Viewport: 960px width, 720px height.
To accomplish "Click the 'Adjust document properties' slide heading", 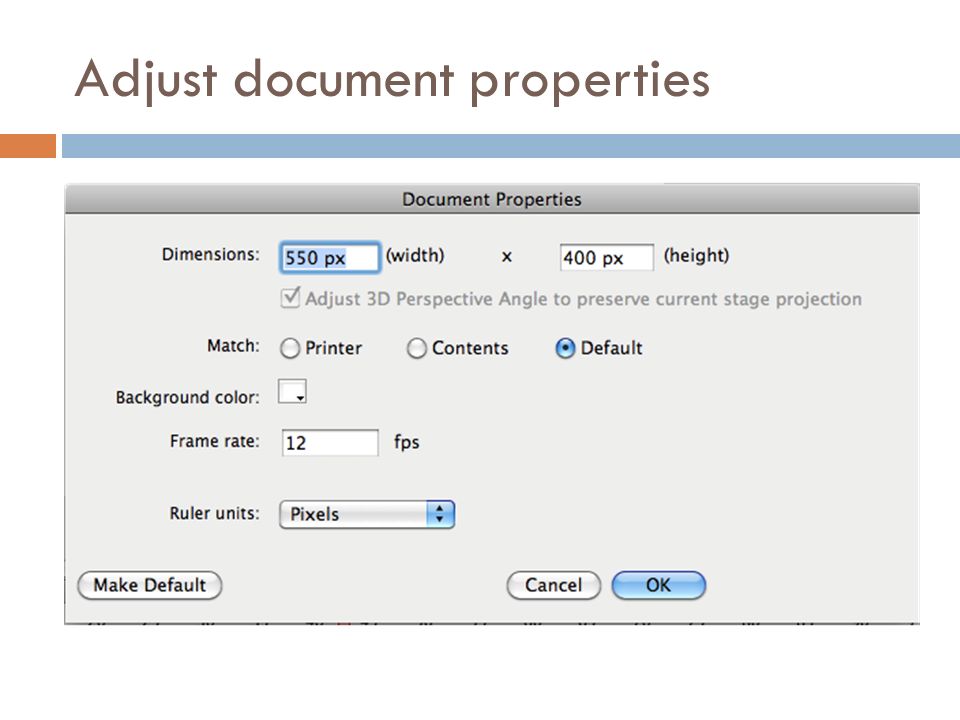I will point(392,80).
